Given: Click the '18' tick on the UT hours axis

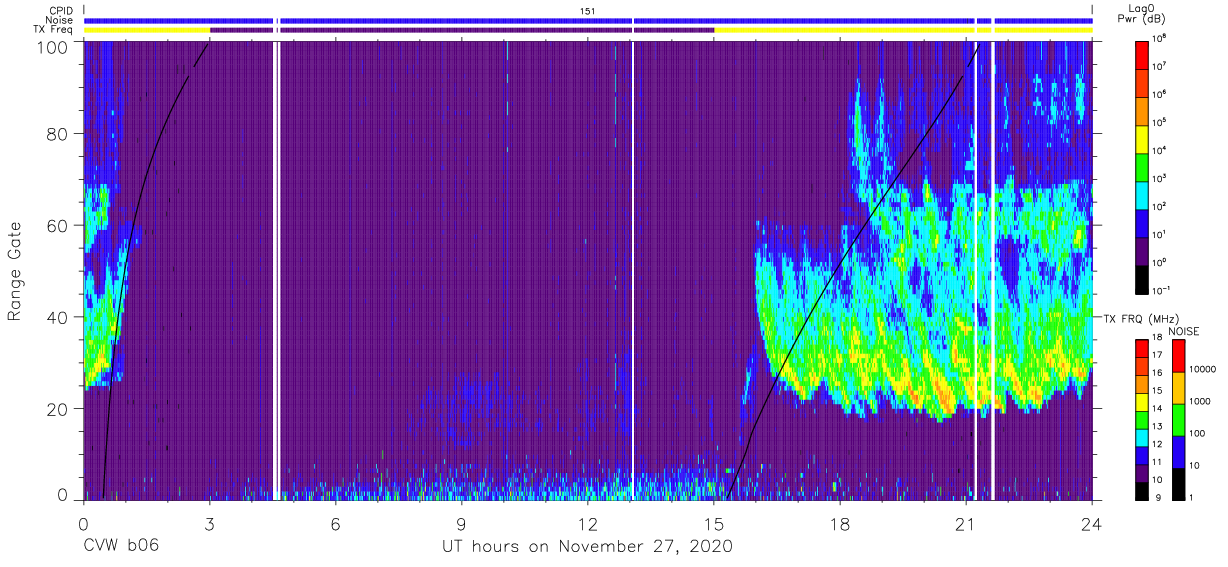Looking at the screenshot, I should 840,523.
